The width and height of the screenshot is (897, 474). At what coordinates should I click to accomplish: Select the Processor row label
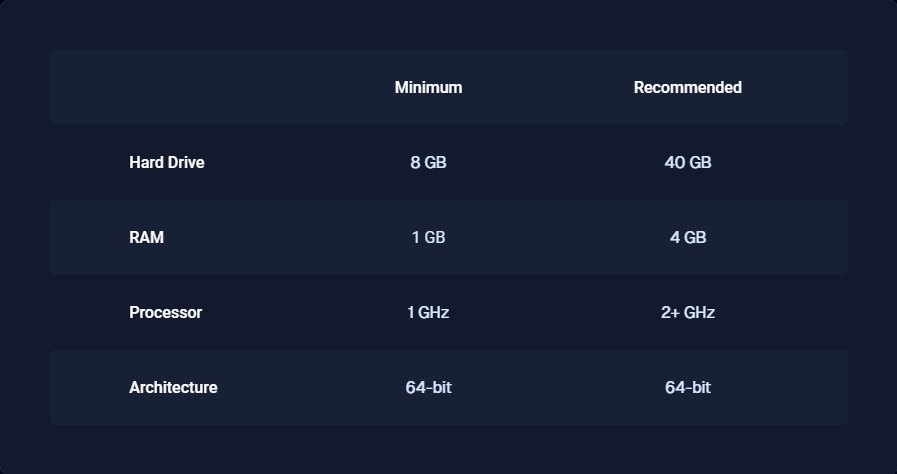point(165,312)
